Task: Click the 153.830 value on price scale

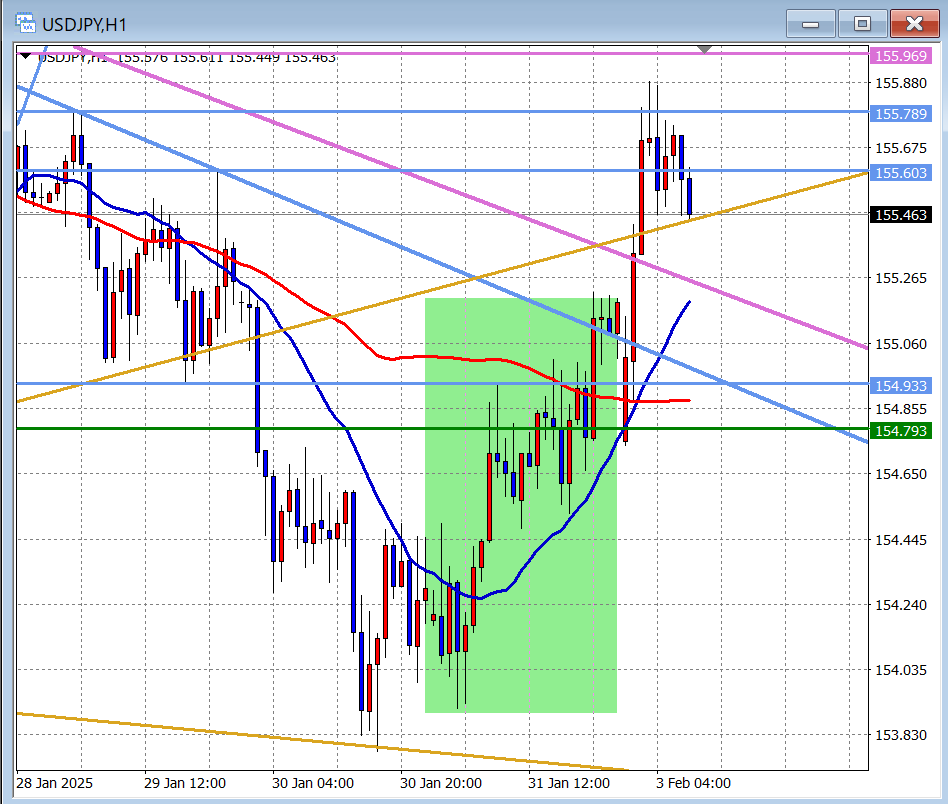Action: tap(900, 735)
